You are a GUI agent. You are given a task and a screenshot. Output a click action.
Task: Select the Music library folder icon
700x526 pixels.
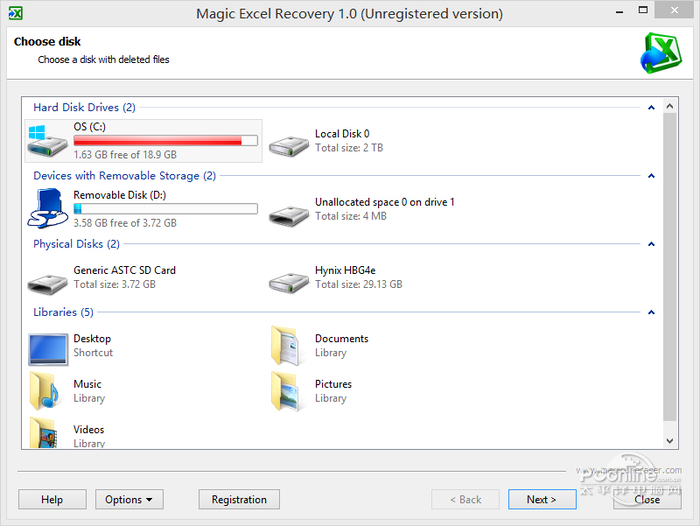click(x=45, y=391)
